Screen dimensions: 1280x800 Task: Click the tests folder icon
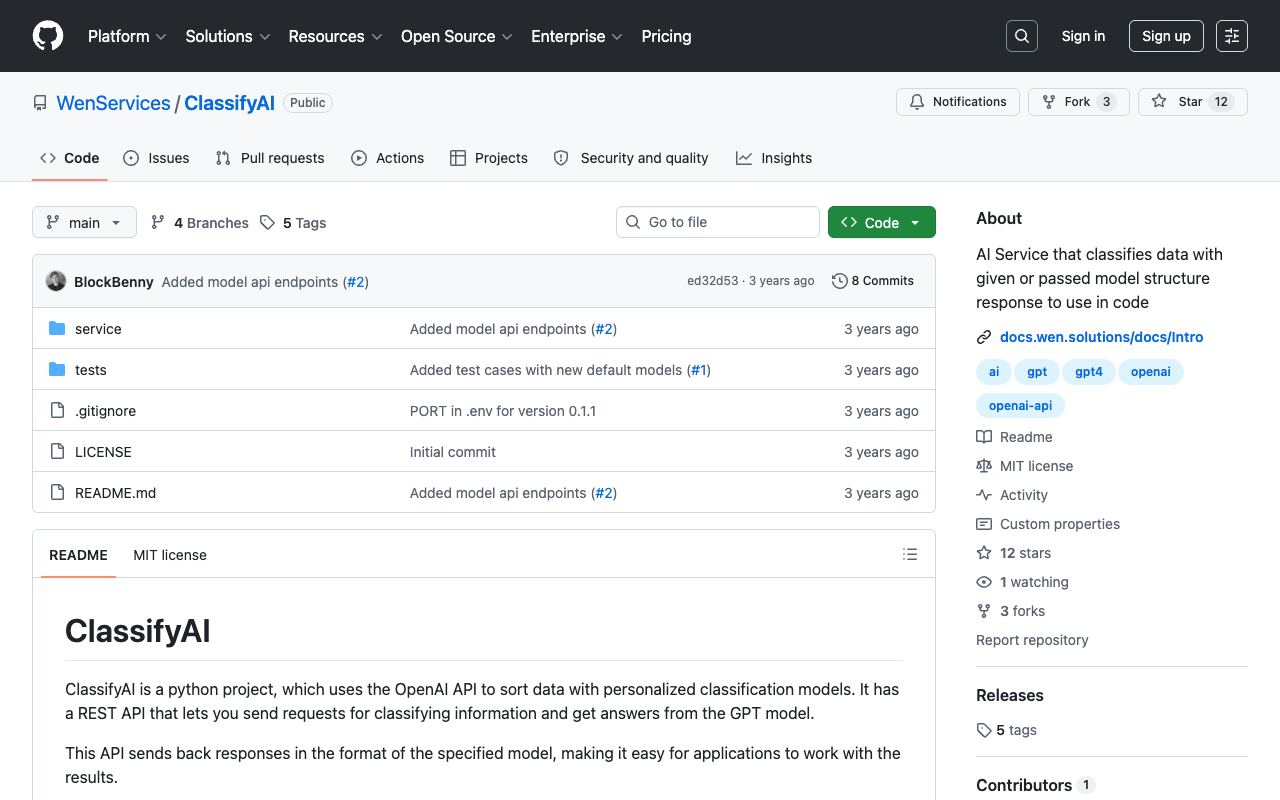click(57, 370)
